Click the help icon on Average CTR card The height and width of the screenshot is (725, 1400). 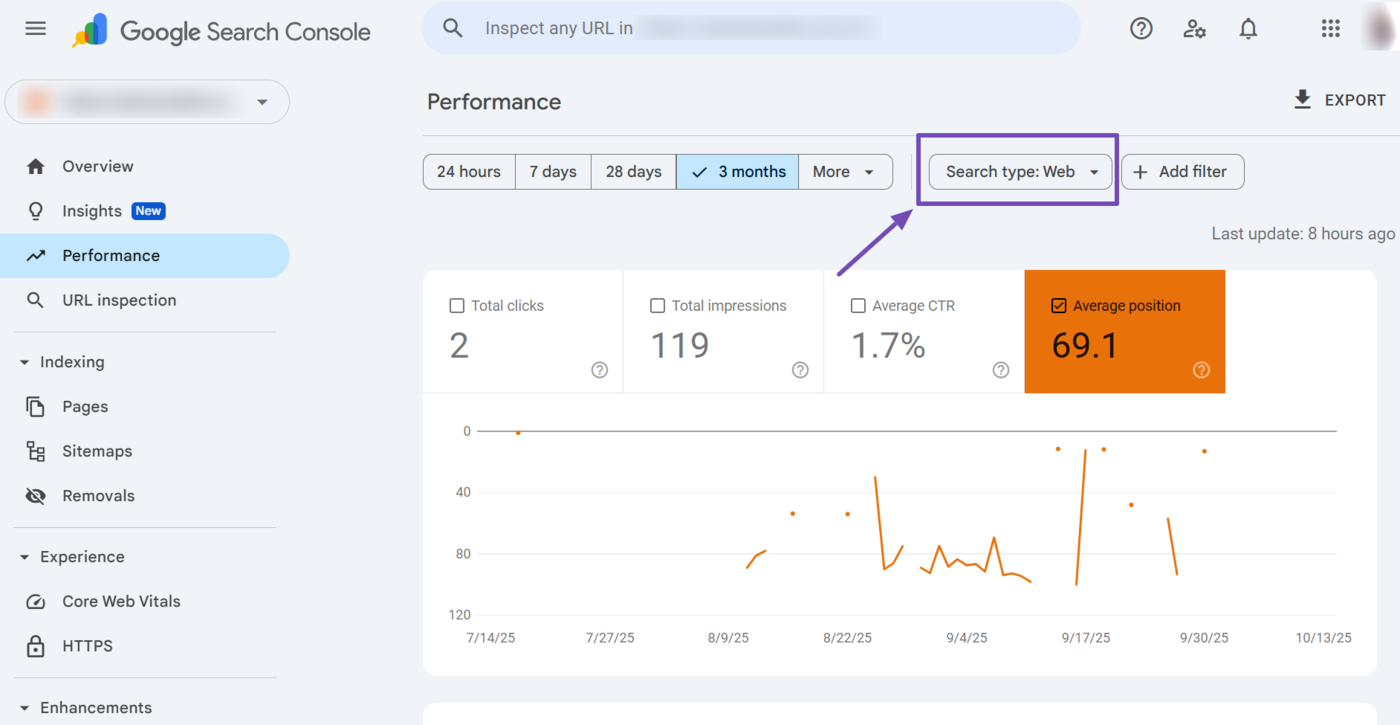pyautogui.click(x=1000, y=370)
